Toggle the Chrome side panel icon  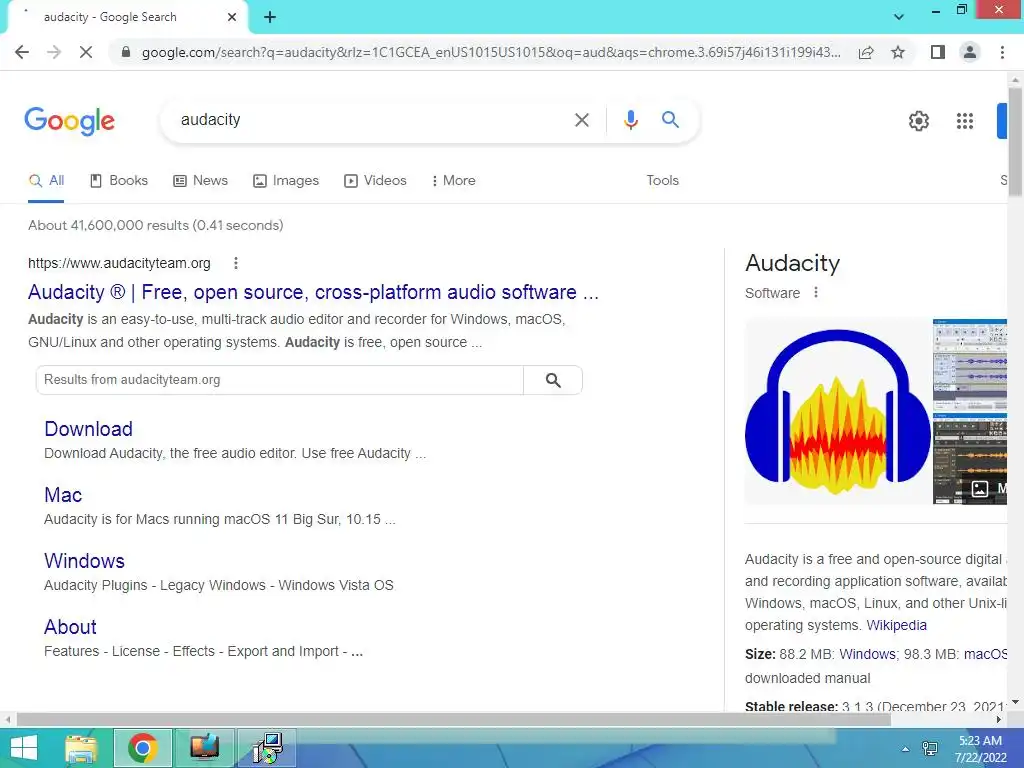coord(938,52)
